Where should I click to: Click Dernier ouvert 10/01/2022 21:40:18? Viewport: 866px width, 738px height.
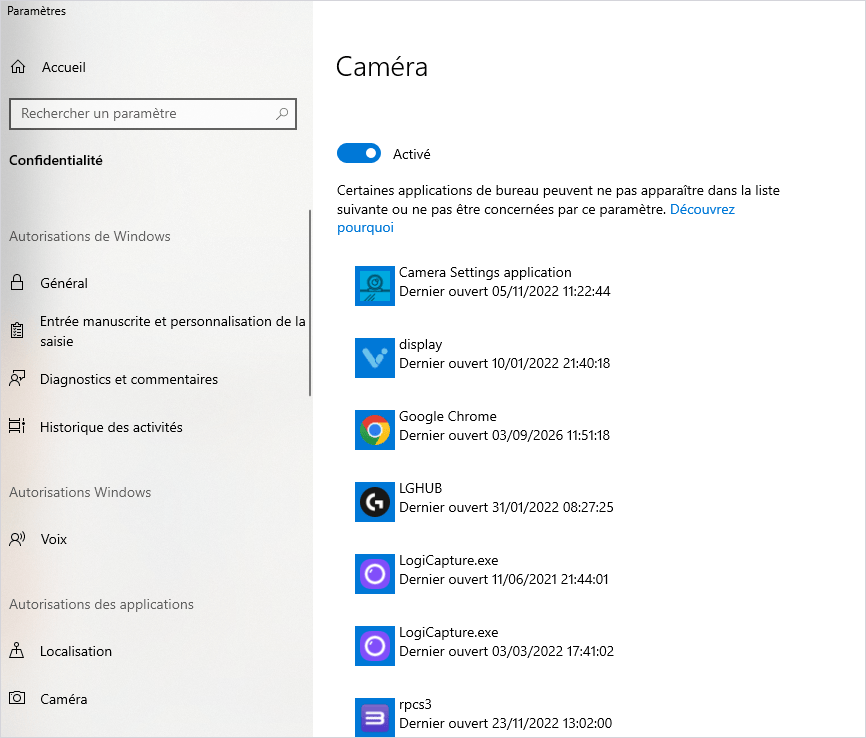pyautogui.click(x=505, y=363)
